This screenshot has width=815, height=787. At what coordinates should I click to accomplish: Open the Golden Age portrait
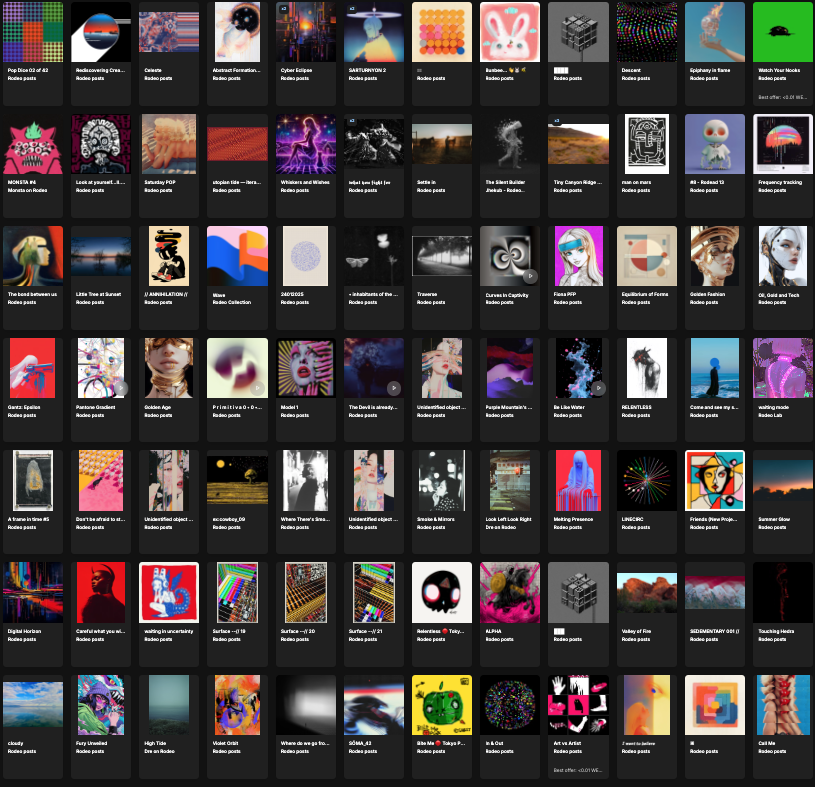pyautogui.click(x=169, y=368)
